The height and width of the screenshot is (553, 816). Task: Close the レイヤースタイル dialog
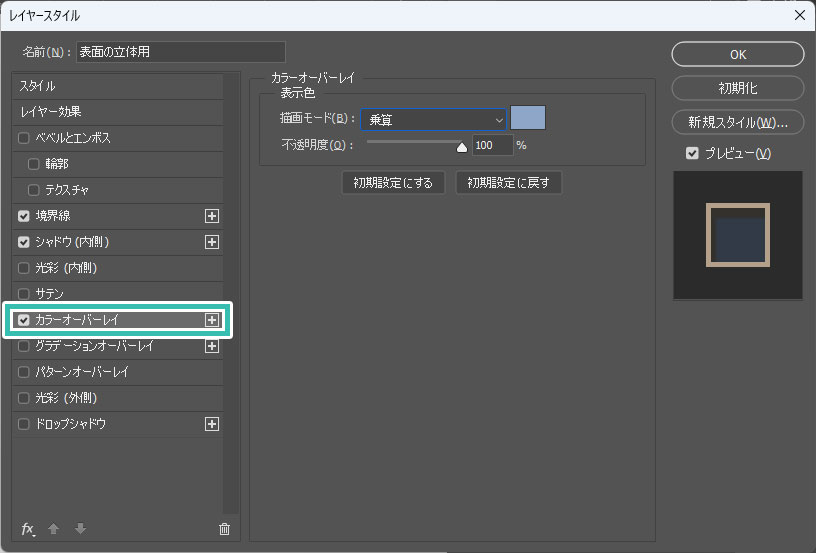(800, 15)
